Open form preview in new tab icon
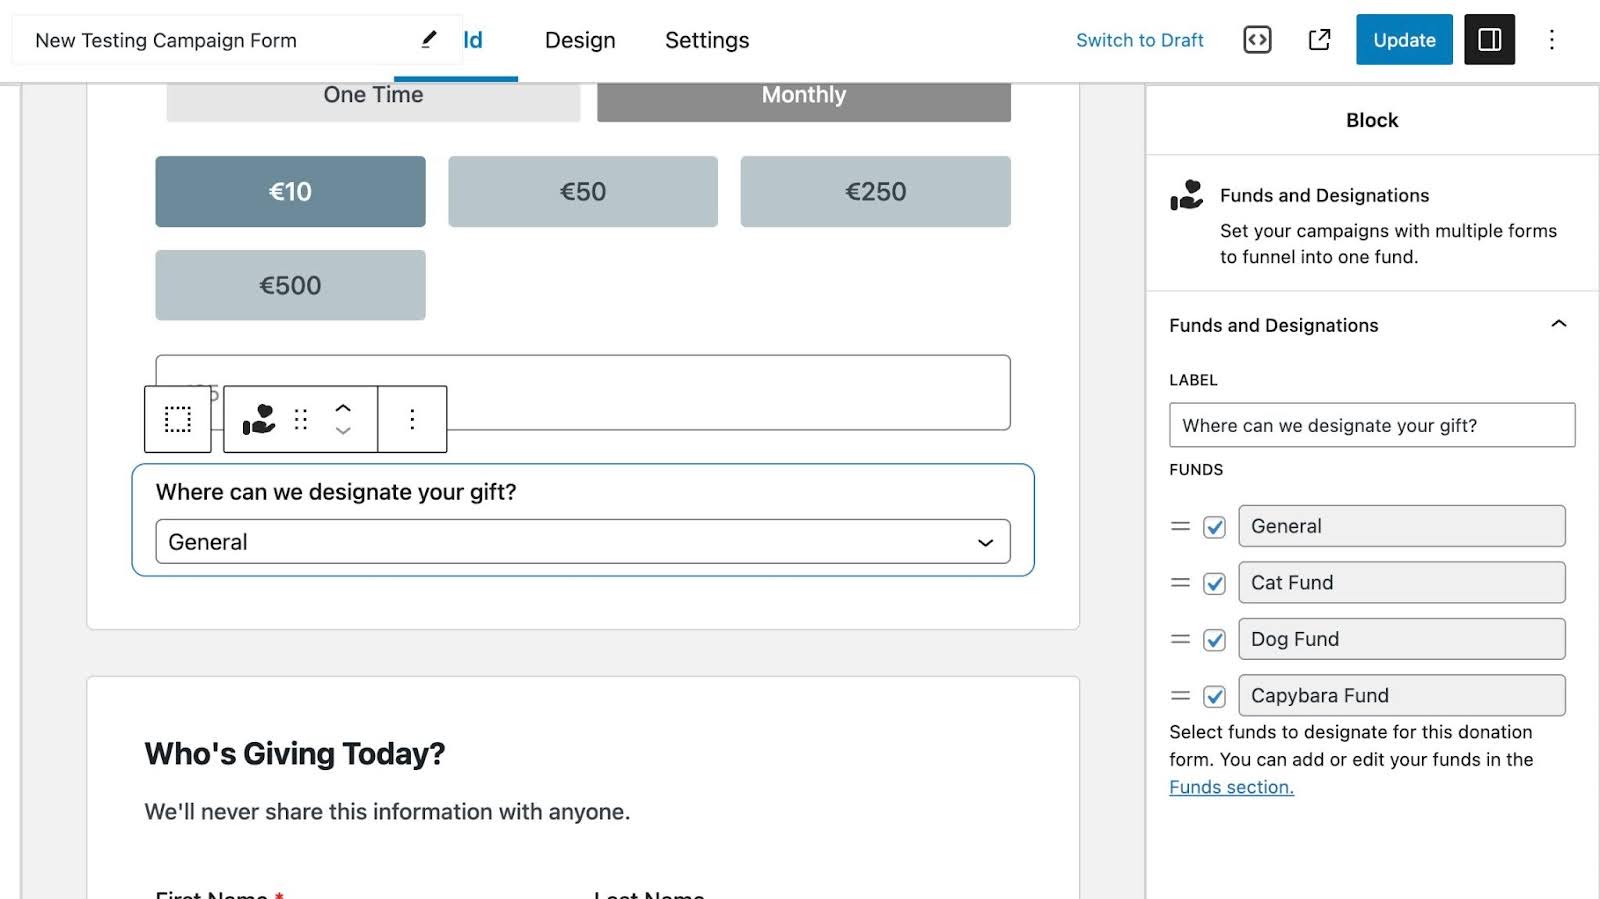 pyautogui.click(x=1319, y=40)
